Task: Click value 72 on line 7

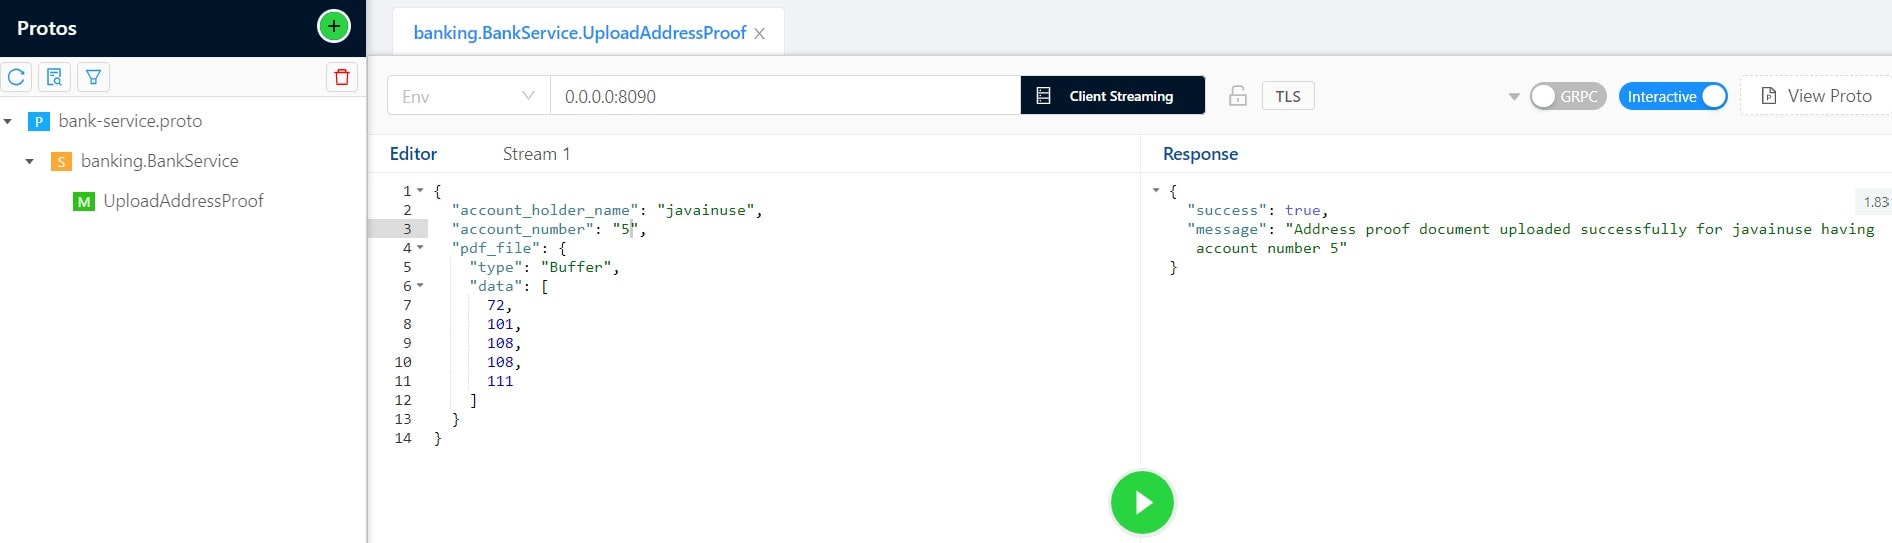Action: tap(496, 305)
